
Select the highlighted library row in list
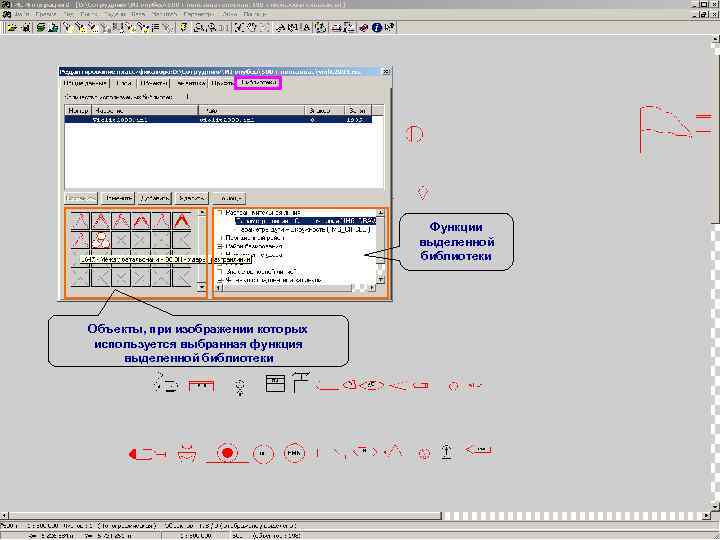point(218,119)
